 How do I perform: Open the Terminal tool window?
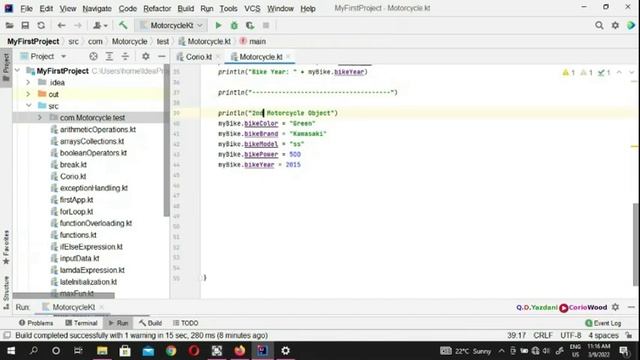[81, 323]
